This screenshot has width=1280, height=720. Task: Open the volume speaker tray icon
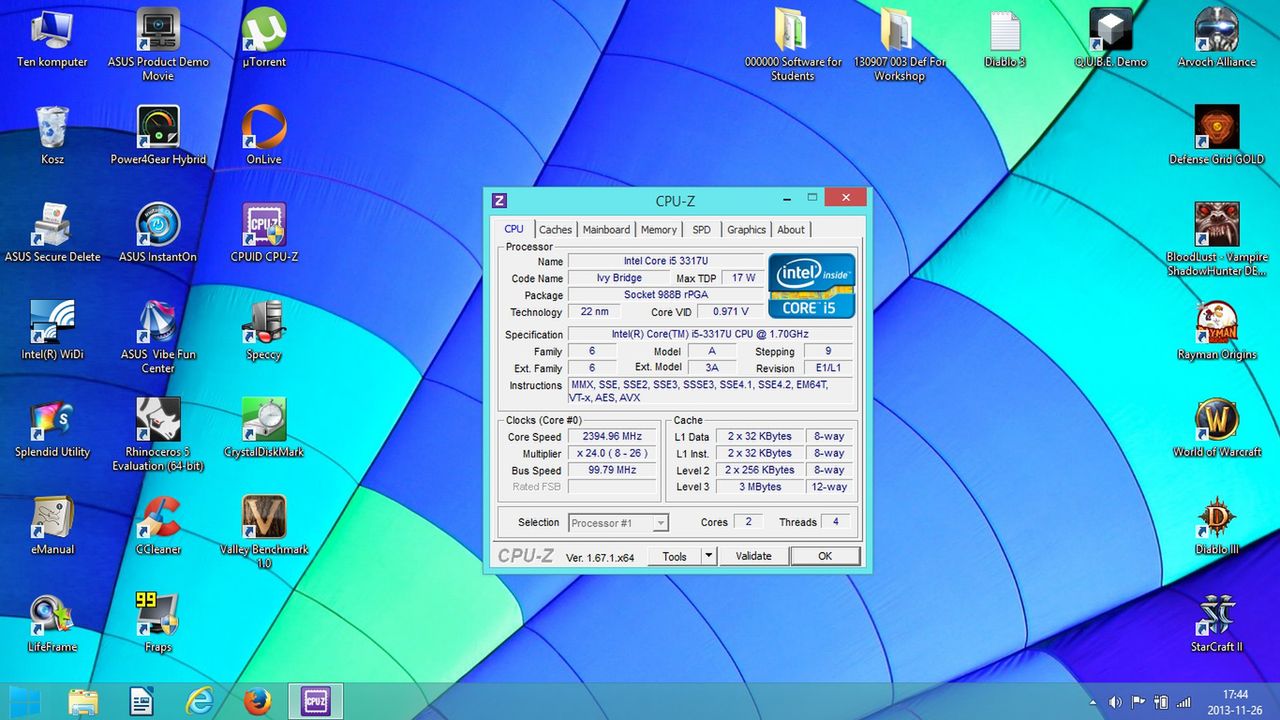tap(1116, 702)
